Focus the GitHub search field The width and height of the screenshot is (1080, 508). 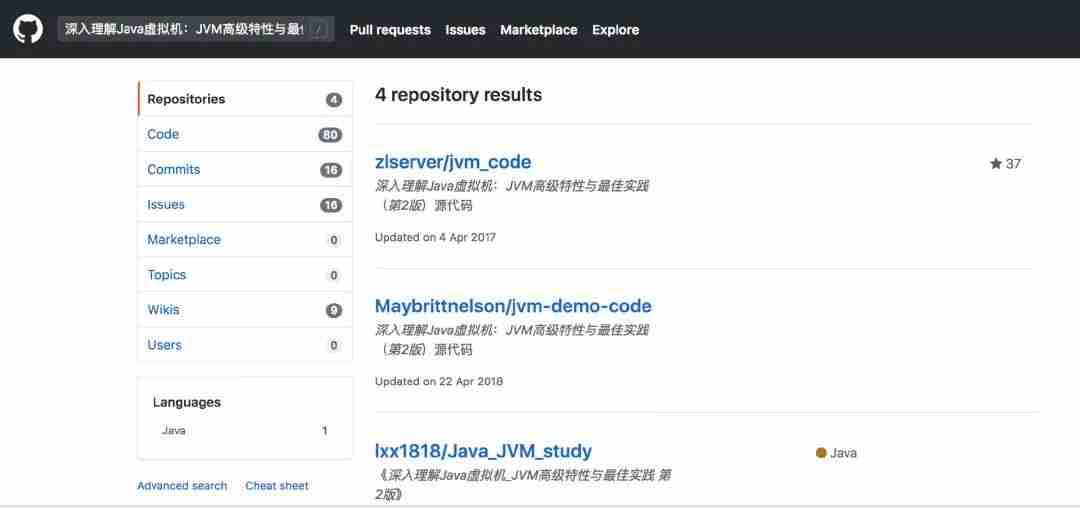[x=196, y=30]
